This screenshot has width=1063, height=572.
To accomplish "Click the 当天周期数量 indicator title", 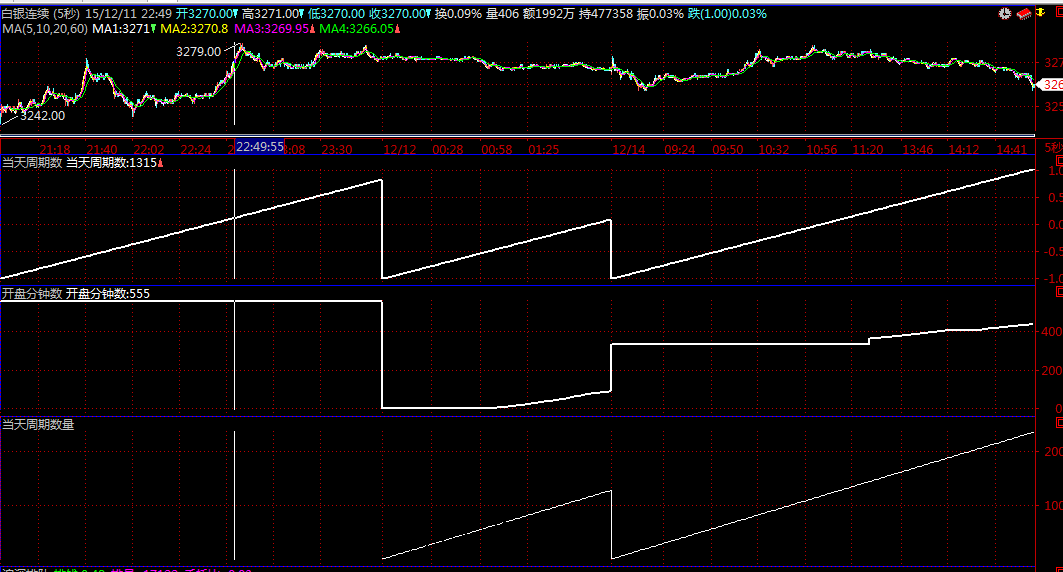I will (38, 424).
